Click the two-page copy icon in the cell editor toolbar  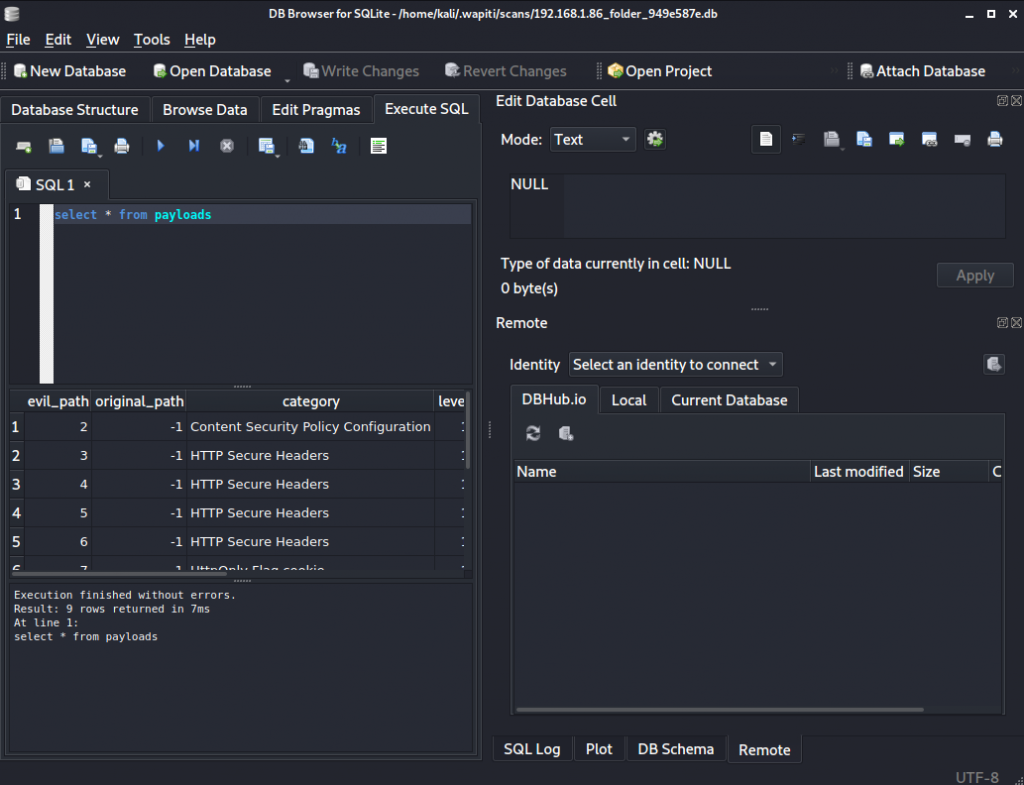coord(864,139)
